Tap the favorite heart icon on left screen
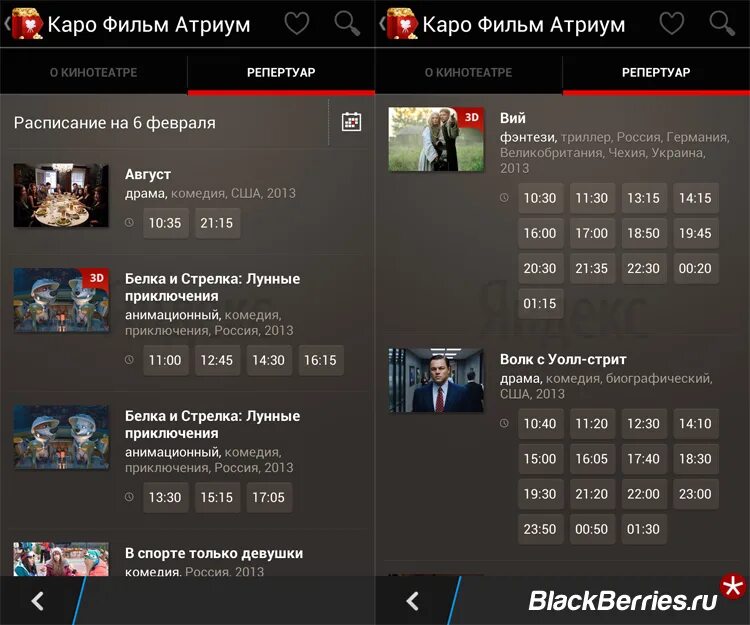Image resolution: width=750 pixels, height=625 pixels. point(297,23)
